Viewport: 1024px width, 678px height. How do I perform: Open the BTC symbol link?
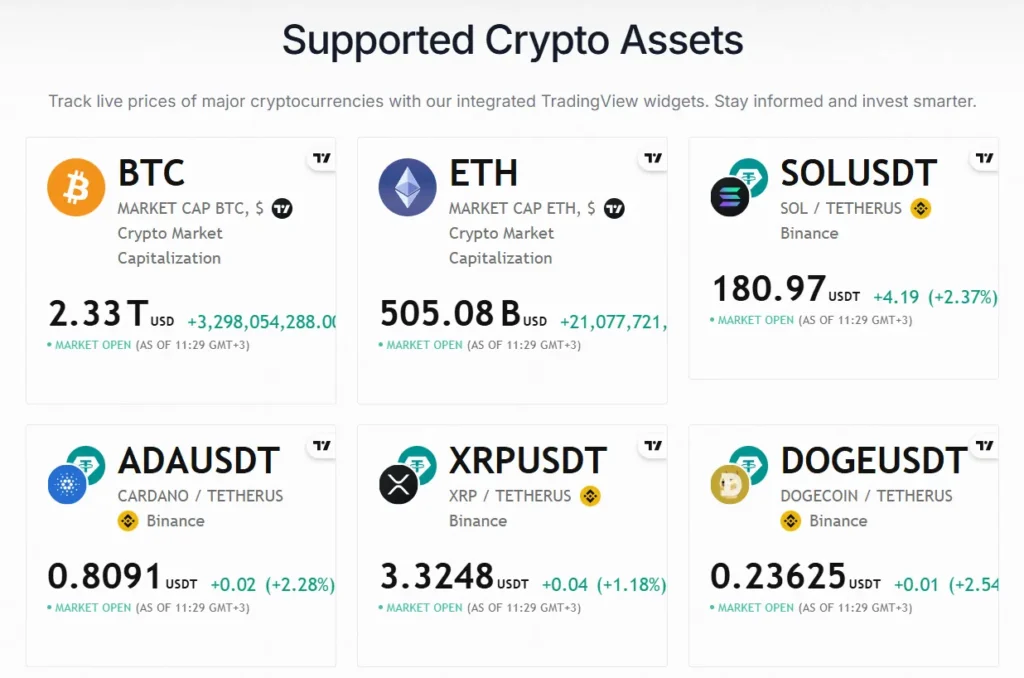150,173
